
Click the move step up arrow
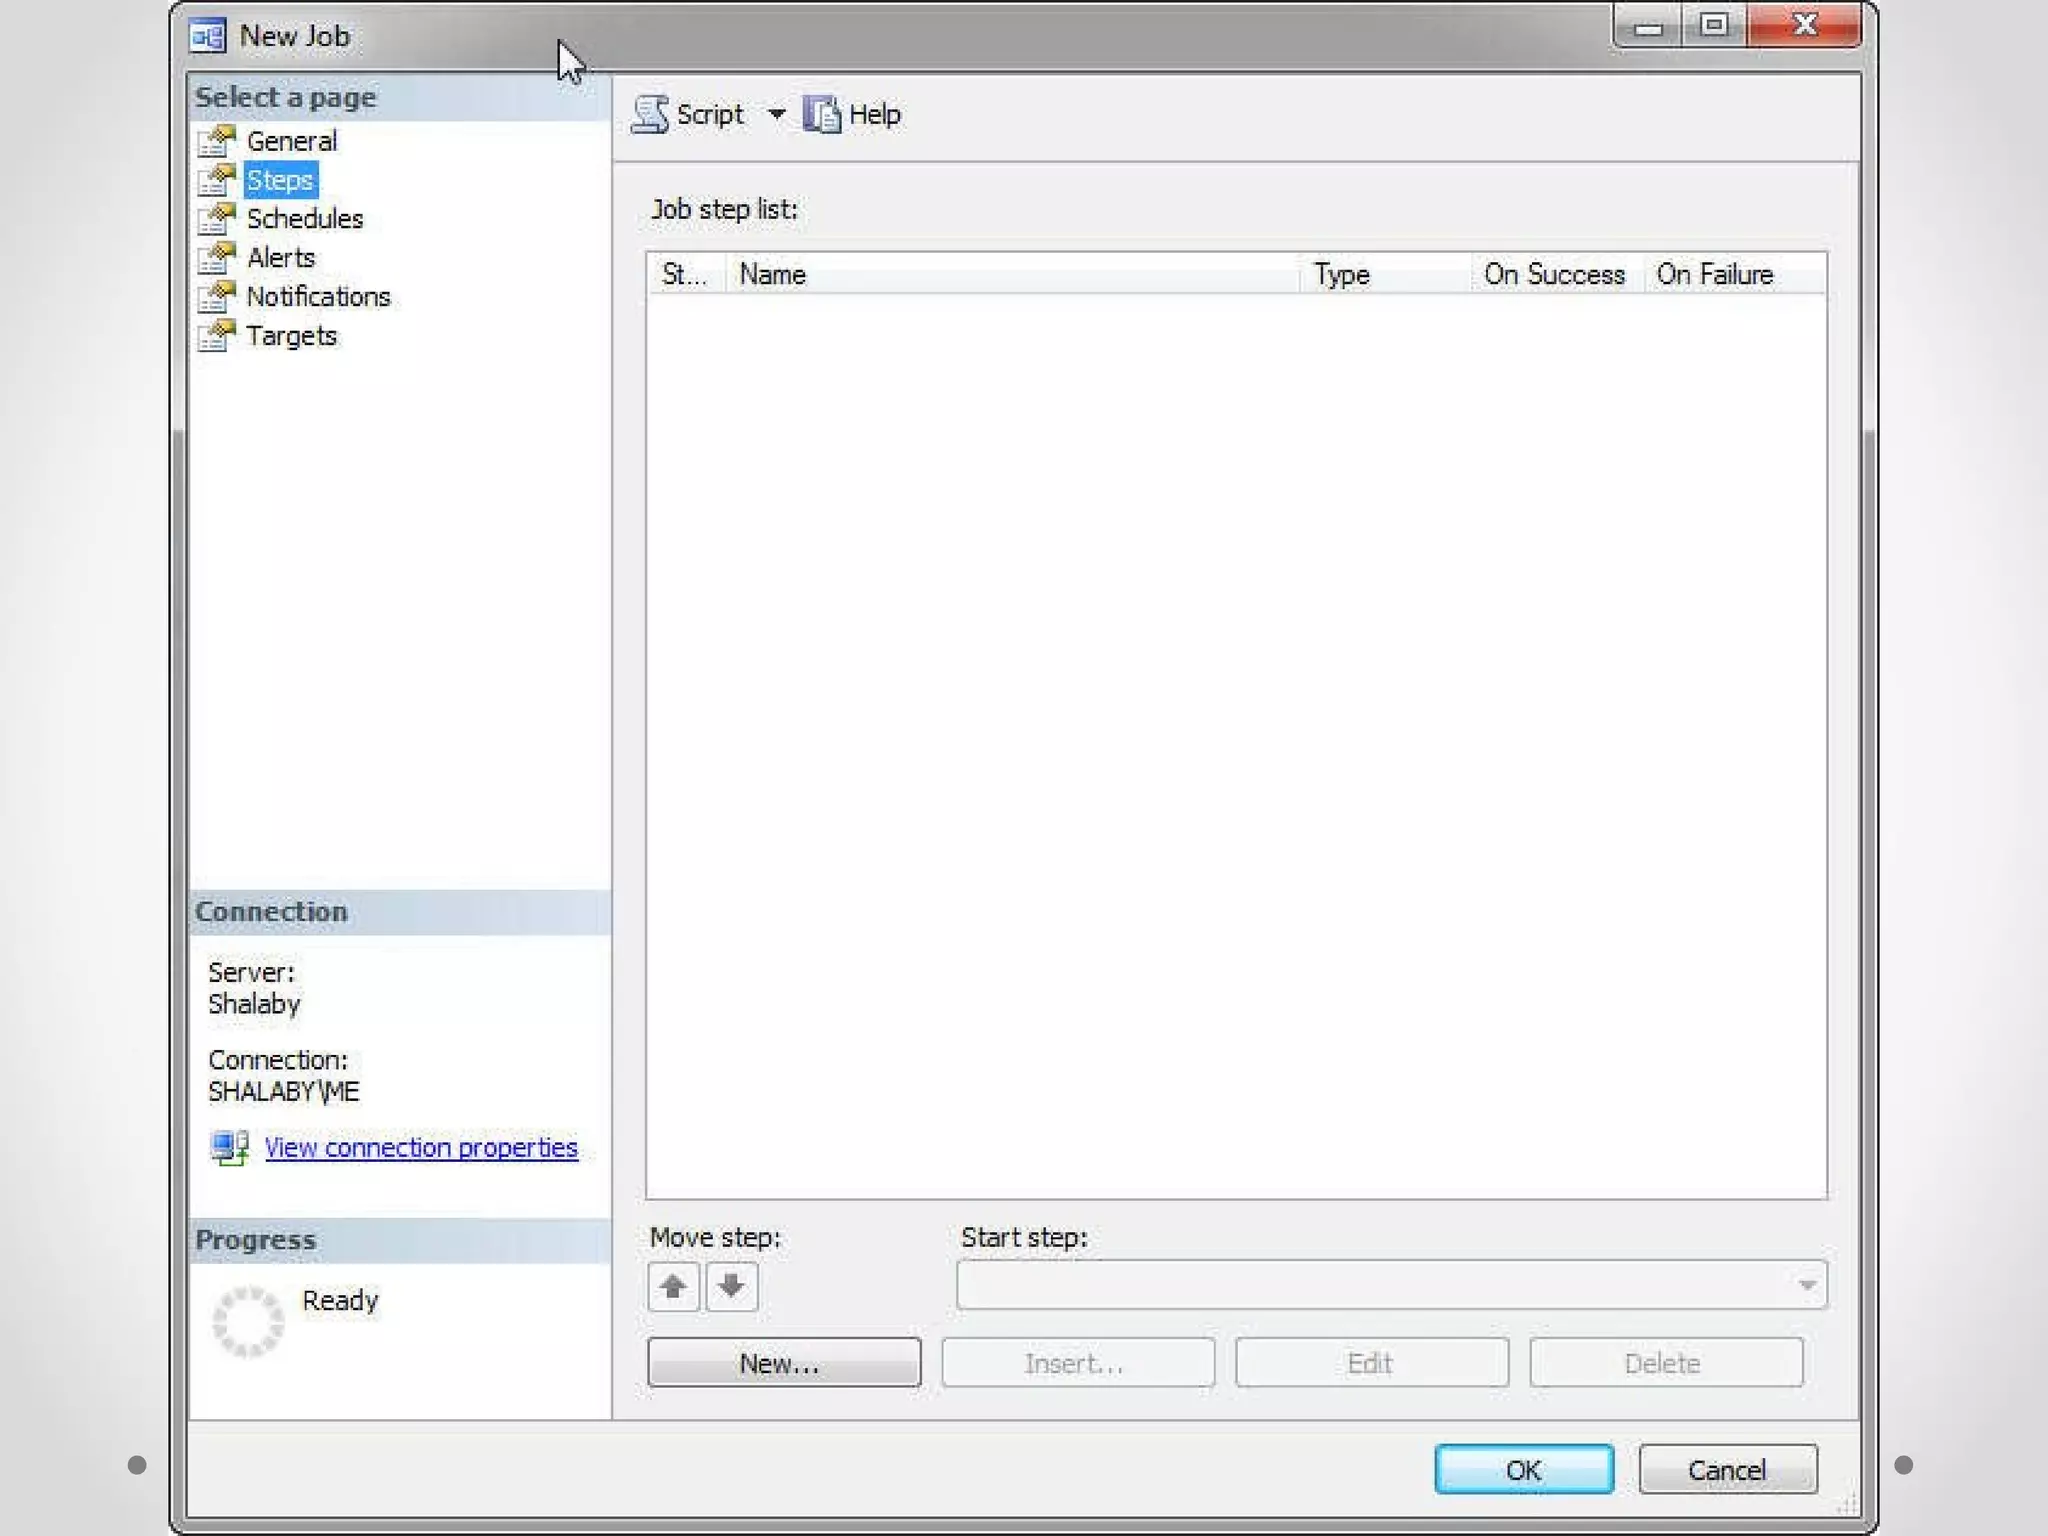(673, 1286)
